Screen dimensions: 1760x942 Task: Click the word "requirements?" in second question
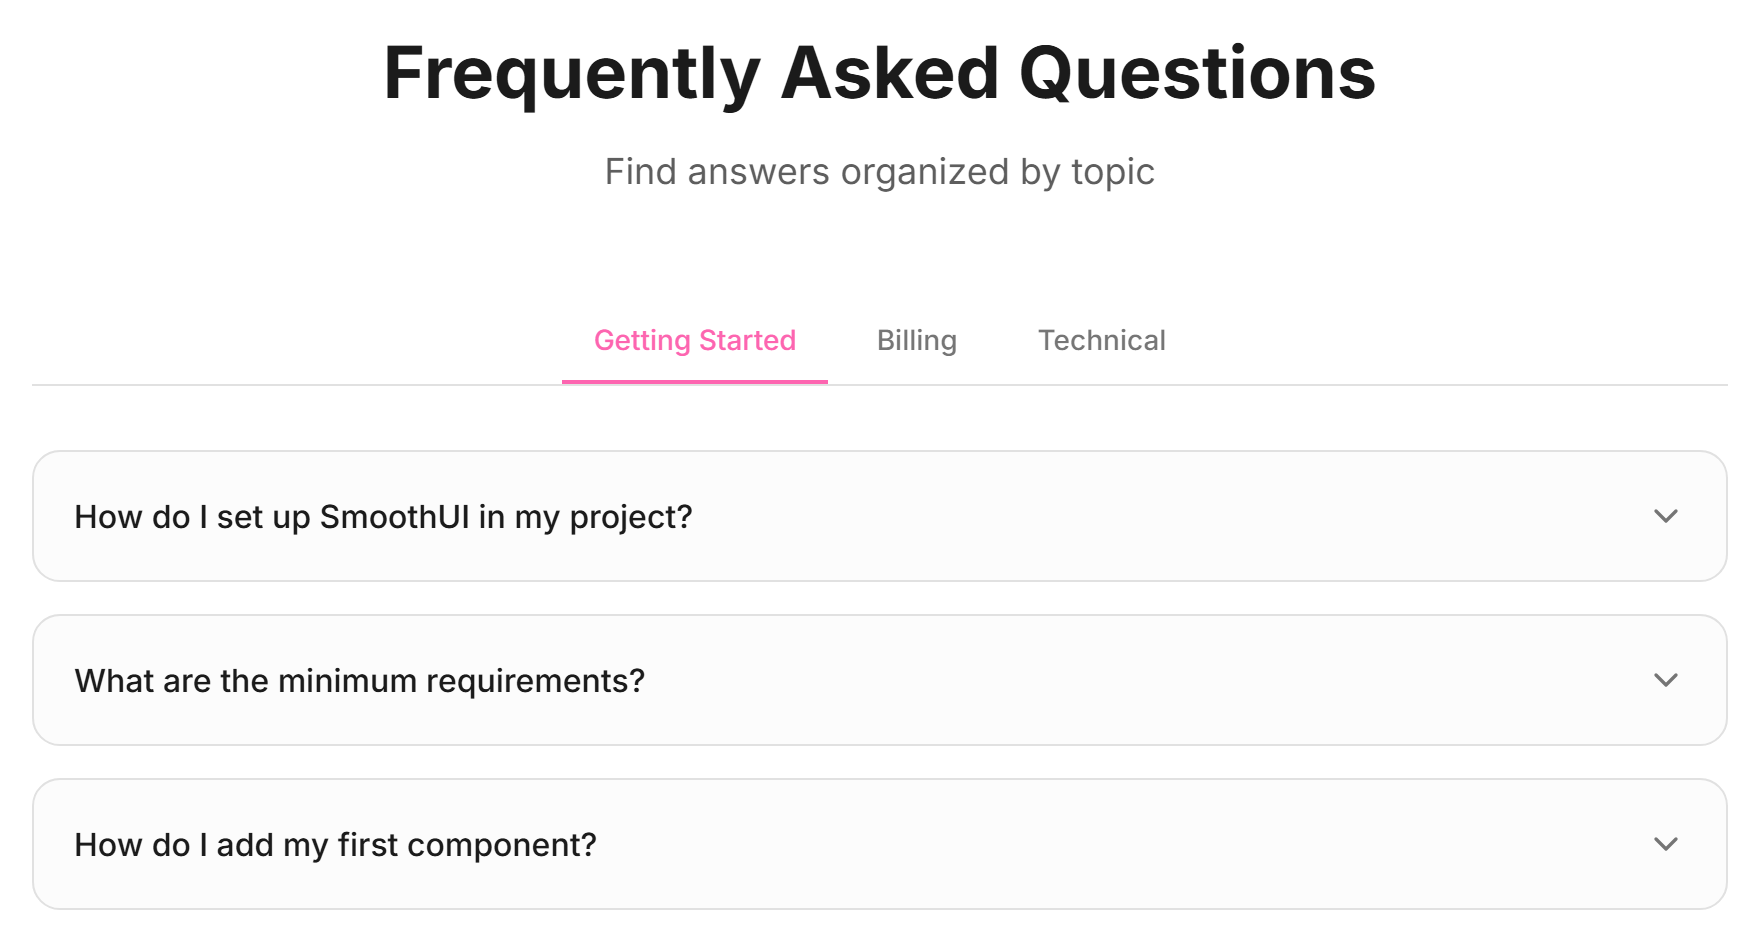pyautogui.click(x=536, y=682)
